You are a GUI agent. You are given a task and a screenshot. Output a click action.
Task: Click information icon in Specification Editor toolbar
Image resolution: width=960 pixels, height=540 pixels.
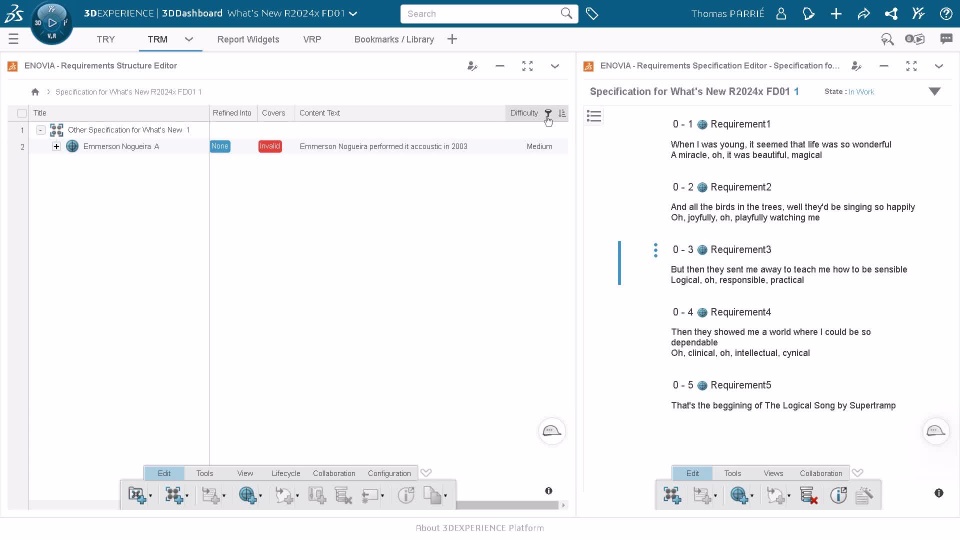tap(838, 495)
